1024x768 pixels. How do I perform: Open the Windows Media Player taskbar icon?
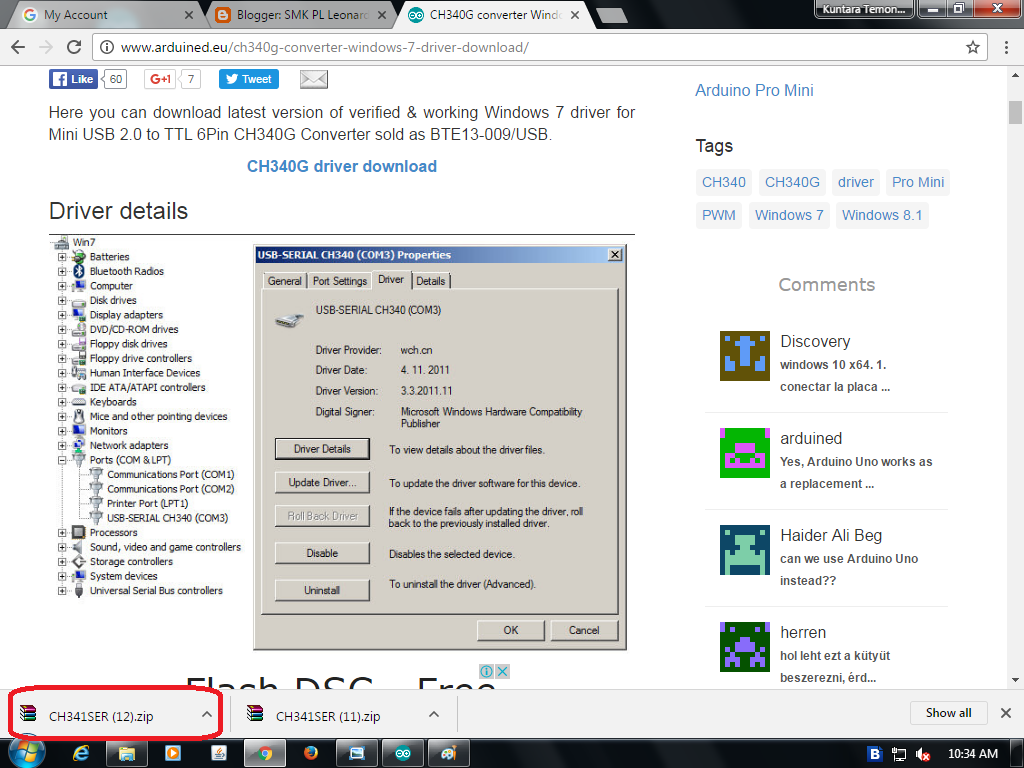172,754
